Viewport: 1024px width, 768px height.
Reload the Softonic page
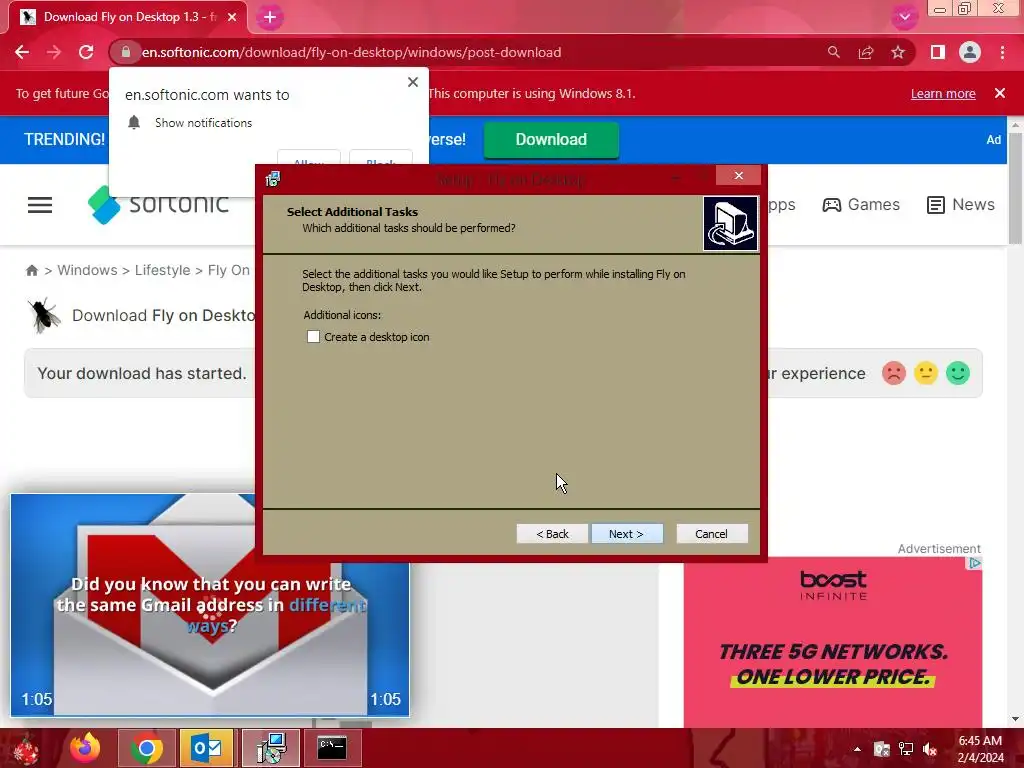pos(86,52)
